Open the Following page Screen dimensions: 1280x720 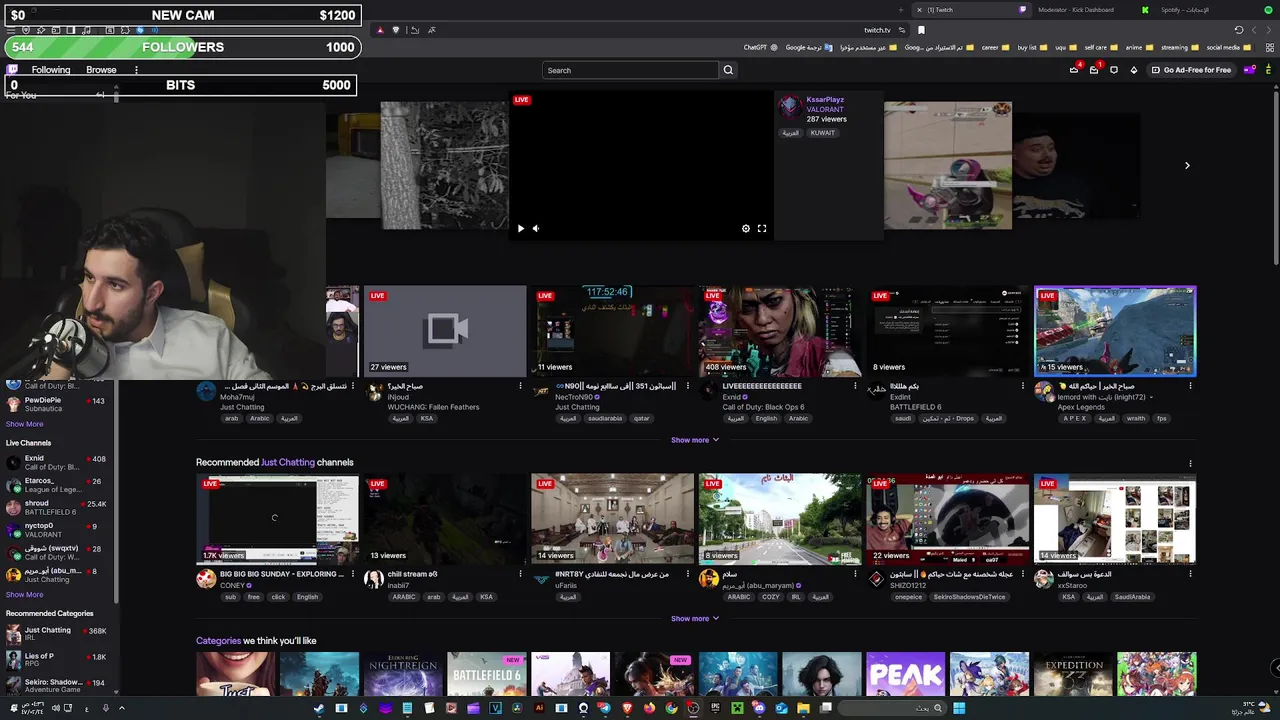[50, 70]
